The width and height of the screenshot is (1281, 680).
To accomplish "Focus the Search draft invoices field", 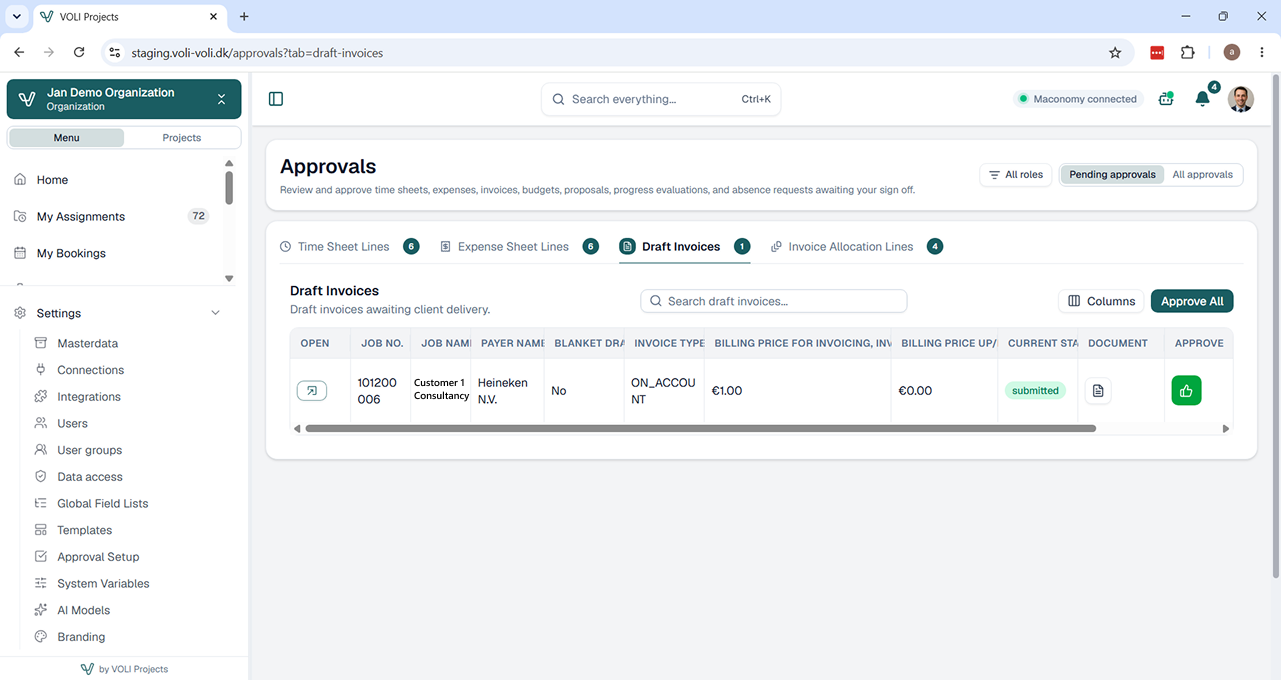I will pyautogui.click(x=774, y=301).
